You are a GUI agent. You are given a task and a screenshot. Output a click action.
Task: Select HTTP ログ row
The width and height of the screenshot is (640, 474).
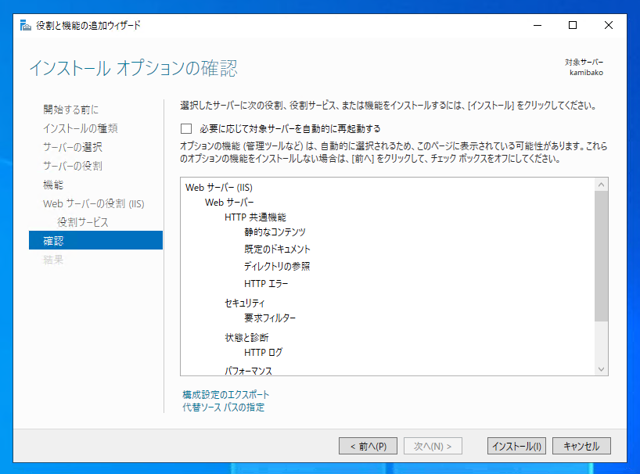[263, 352]
